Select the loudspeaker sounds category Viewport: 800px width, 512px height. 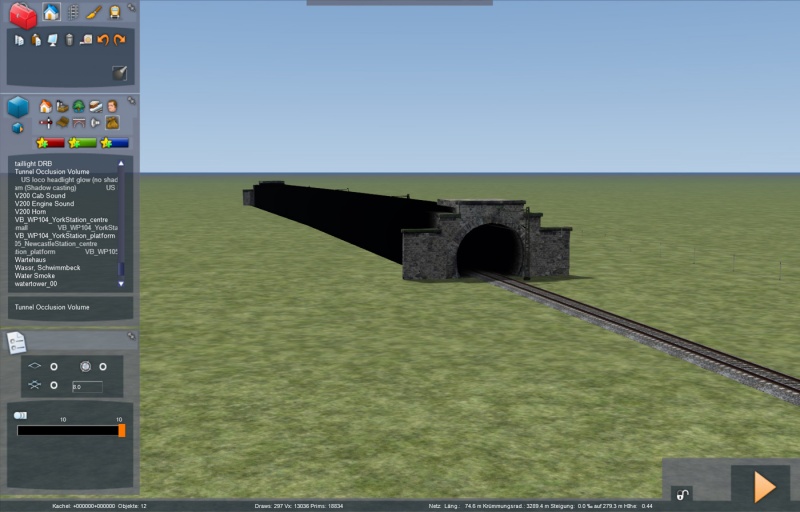coord(95,122)
